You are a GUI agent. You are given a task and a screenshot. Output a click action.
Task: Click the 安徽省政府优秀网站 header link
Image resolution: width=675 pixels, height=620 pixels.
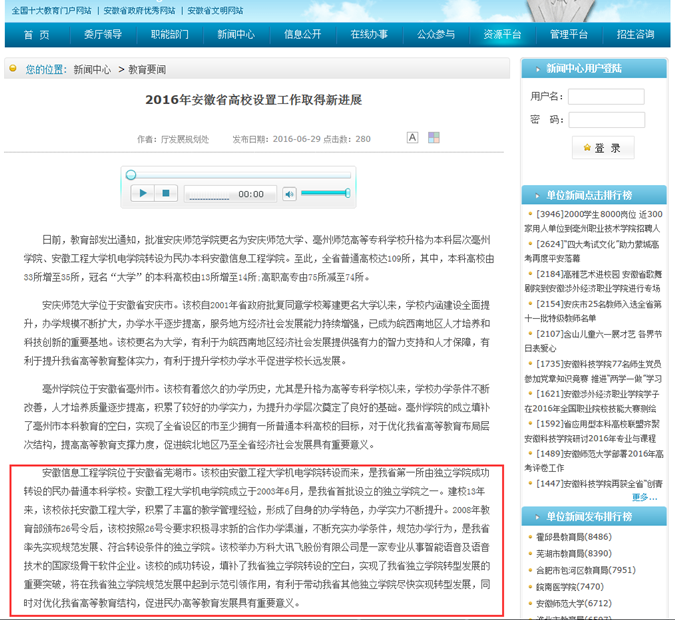(139, 11)
